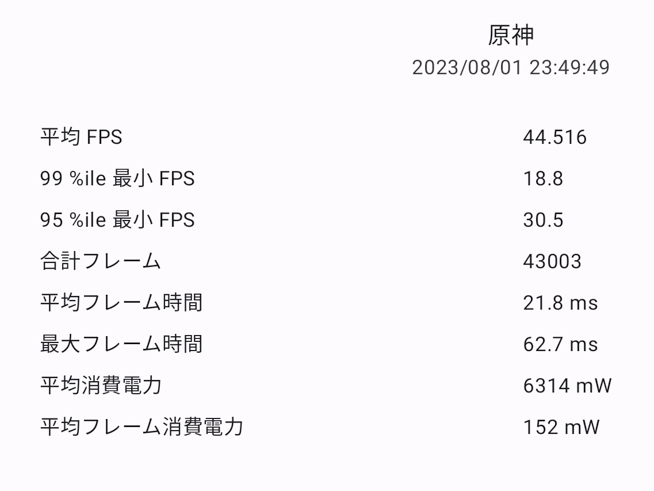Click the 平均フレーム消費電力 label
The height and width of the screenshot is (491, 654).
tap(141, 427)
